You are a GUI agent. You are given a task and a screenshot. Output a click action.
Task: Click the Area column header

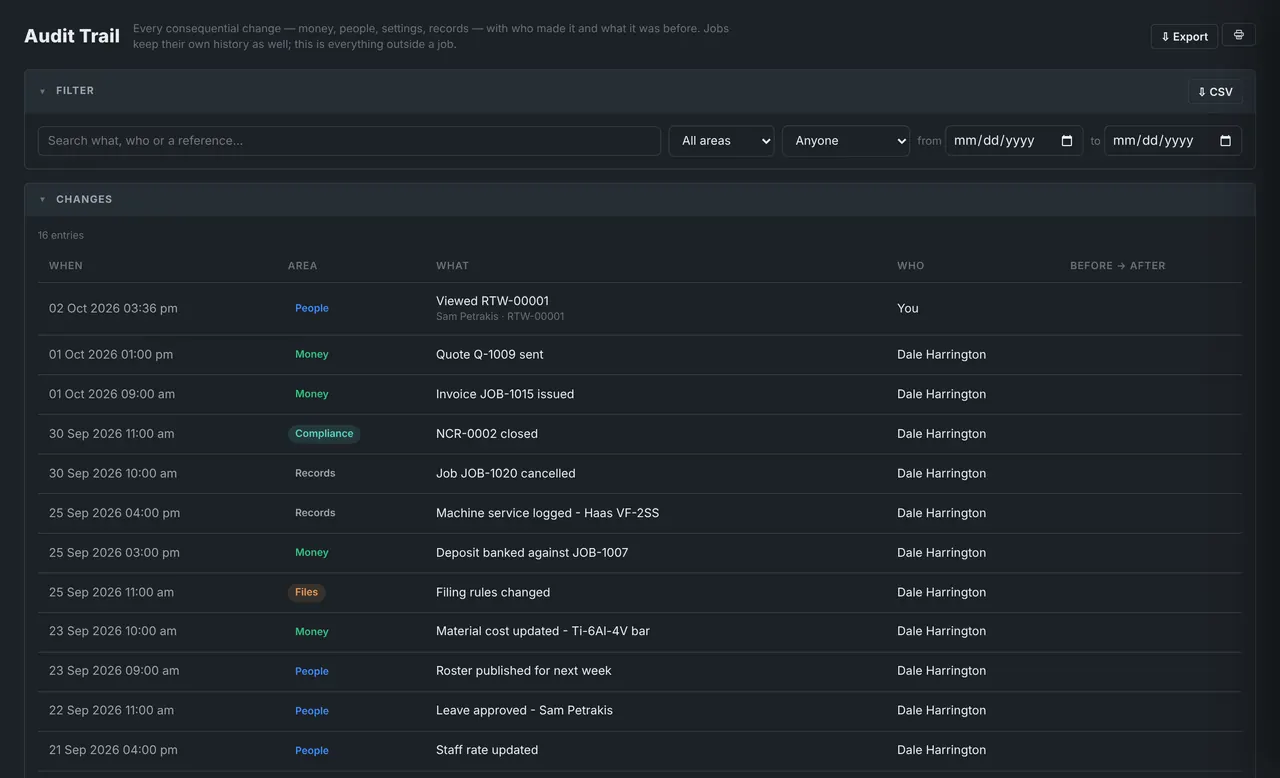[303, 266]
